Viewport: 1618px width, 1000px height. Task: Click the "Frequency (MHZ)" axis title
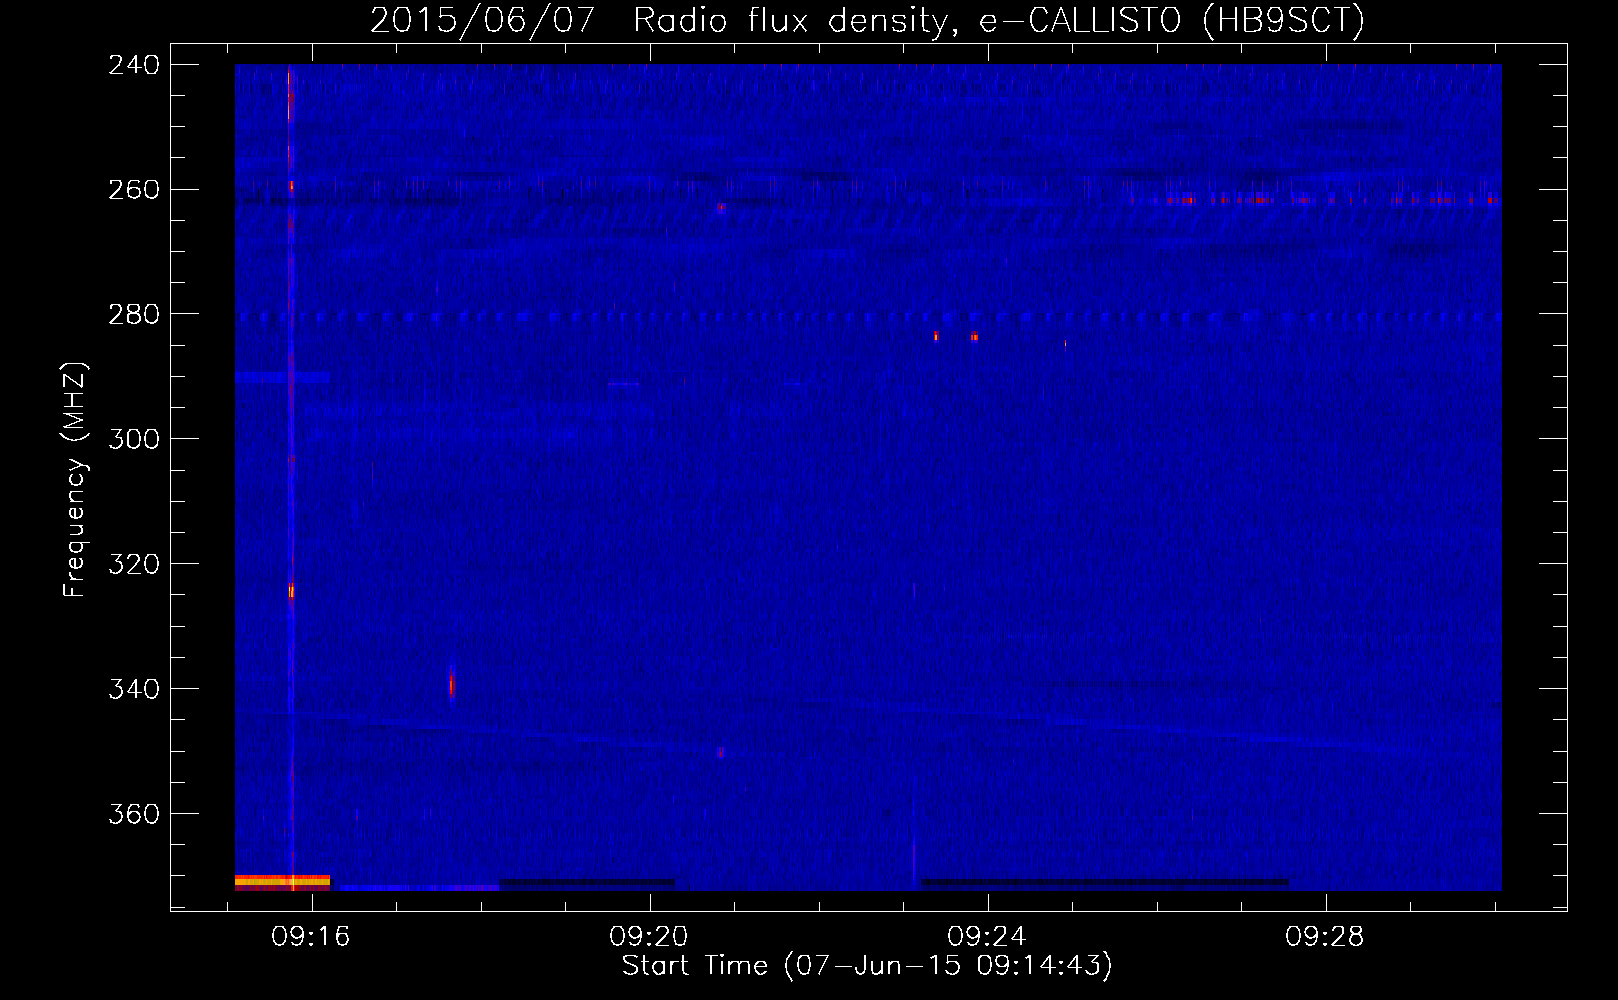pos(76,479)
